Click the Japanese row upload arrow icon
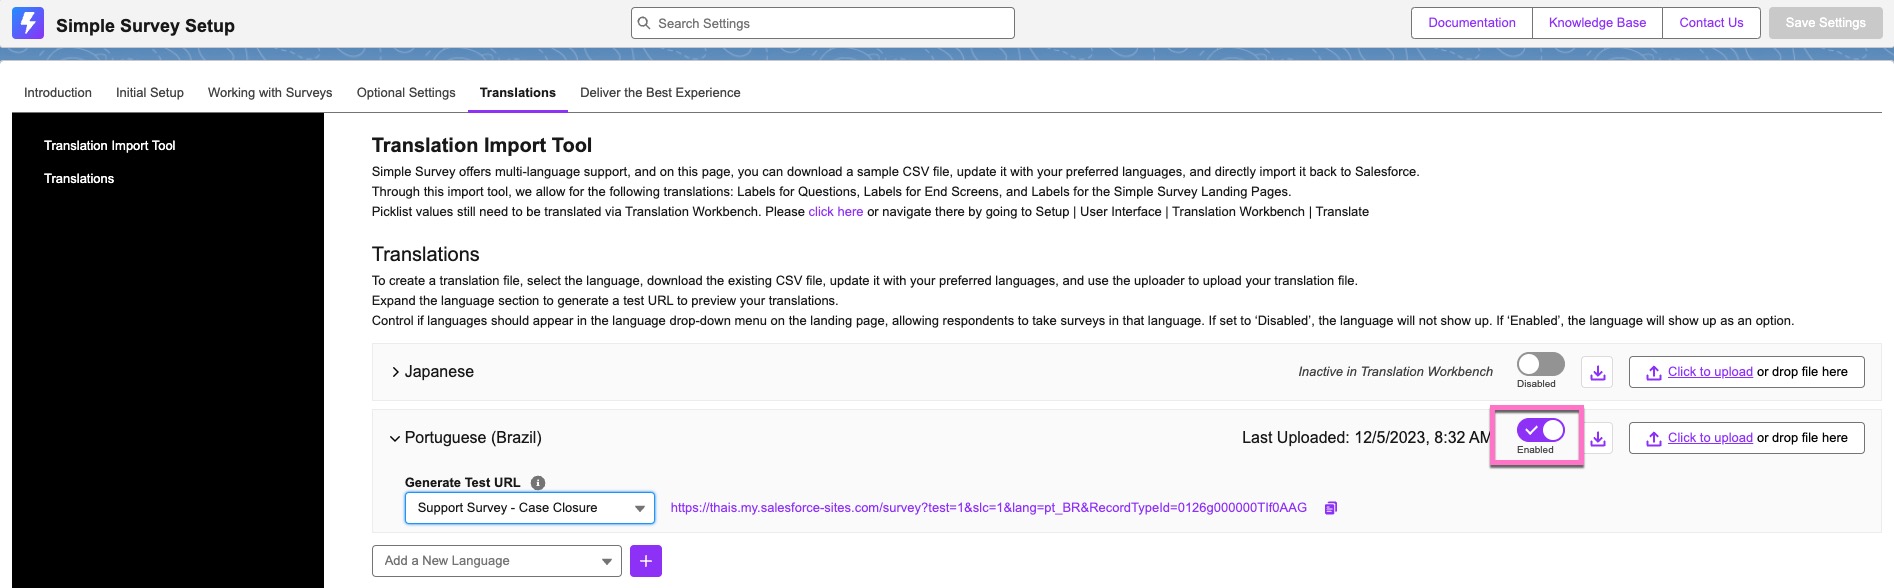The height and width of the screenshot is (588, 1894). click(x=1654, y=372)
